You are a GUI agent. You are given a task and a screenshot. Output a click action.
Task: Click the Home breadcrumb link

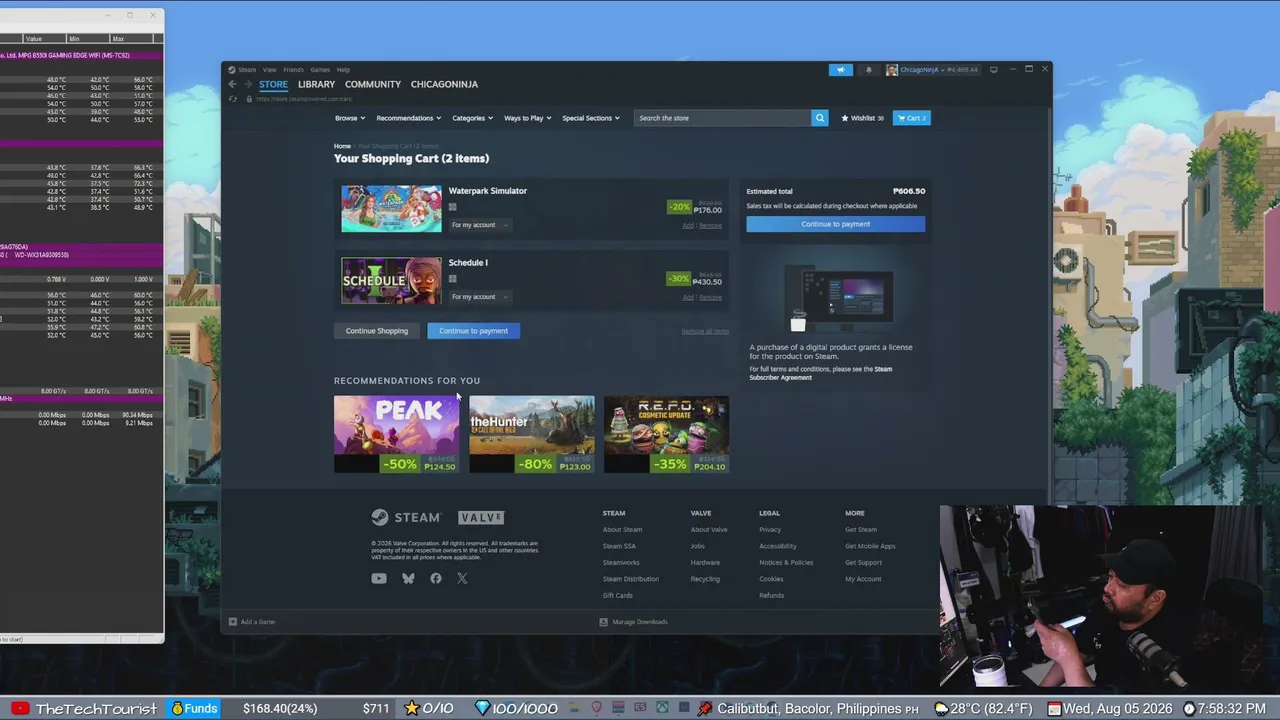point(342,146)
